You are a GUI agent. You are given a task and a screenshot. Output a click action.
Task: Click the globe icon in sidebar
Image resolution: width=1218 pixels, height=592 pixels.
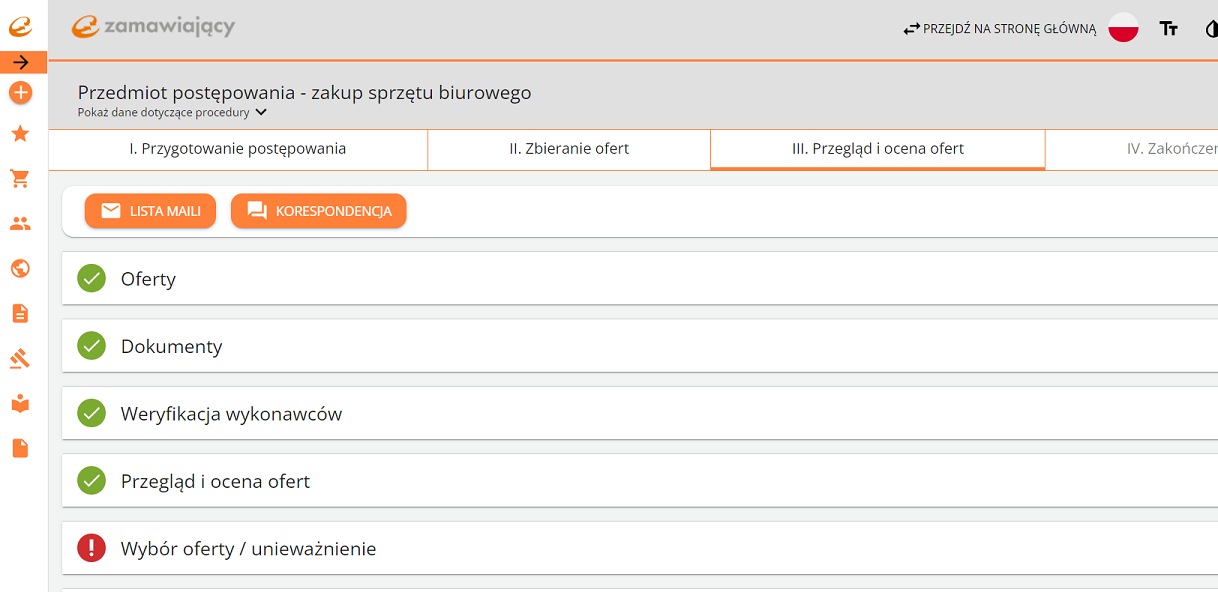pos(20,269)
